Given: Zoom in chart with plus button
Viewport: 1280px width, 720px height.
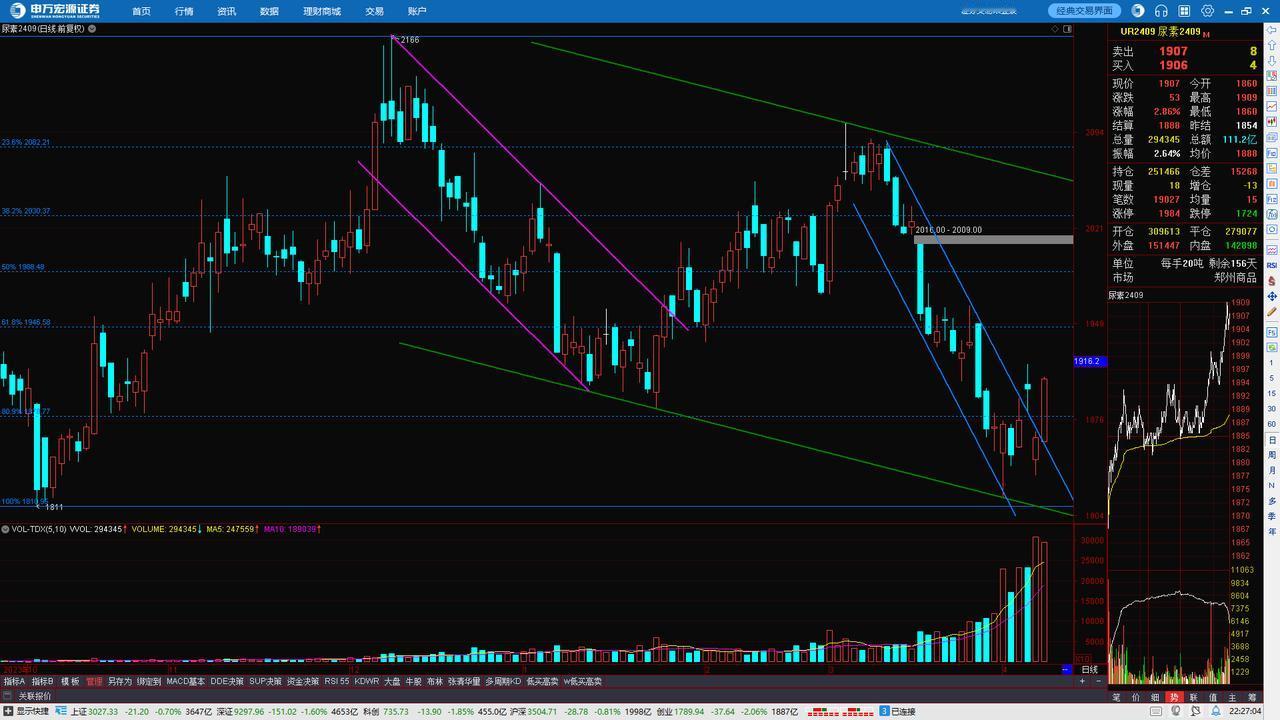Looking at the screenshot, I should click(x=1082, y=681).
